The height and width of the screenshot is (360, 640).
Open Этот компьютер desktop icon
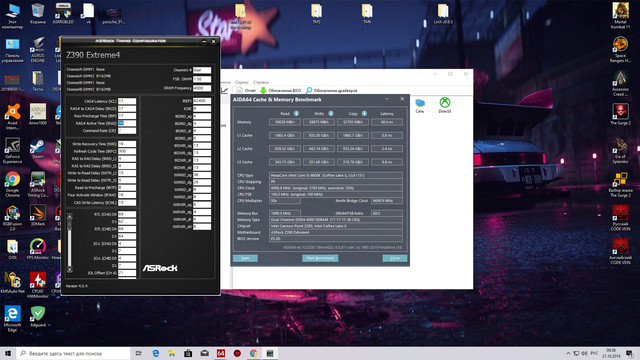(12, 16)
